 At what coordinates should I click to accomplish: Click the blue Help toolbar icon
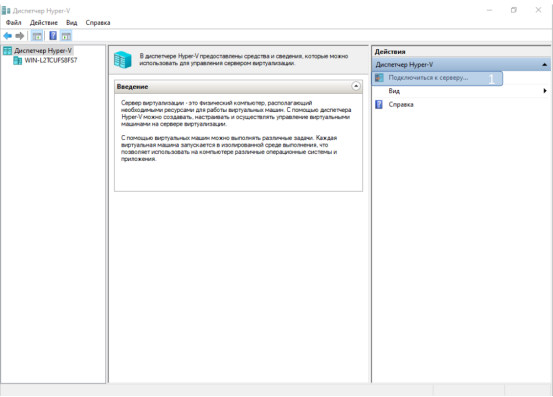pos(53,36)
